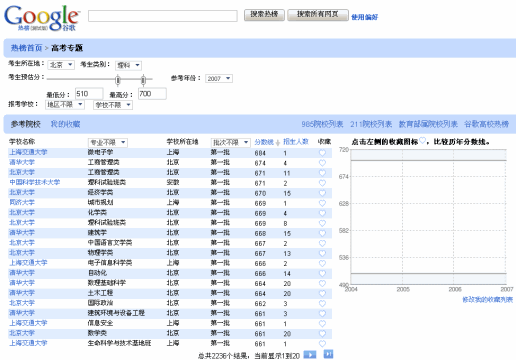Open 北京大学 link in 国际政治 row
The height and width of the screenshot is (360, 516).
(22, 303)
